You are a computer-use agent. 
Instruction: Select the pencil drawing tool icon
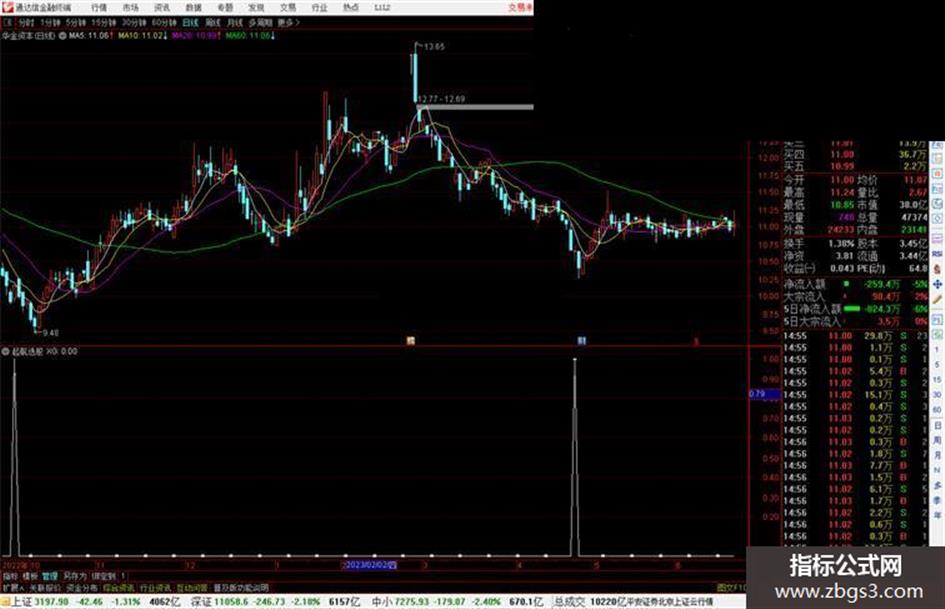pos(937,299)
